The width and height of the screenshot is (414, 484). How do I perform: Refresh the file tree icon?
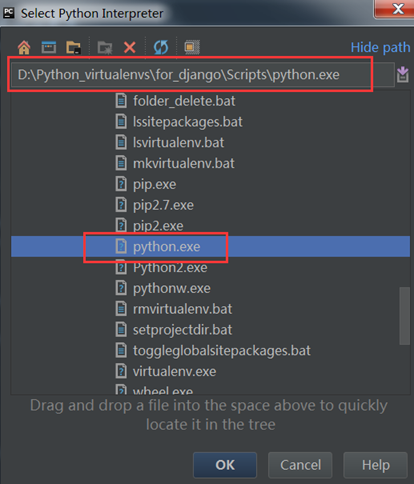click(x=161, y=47)
